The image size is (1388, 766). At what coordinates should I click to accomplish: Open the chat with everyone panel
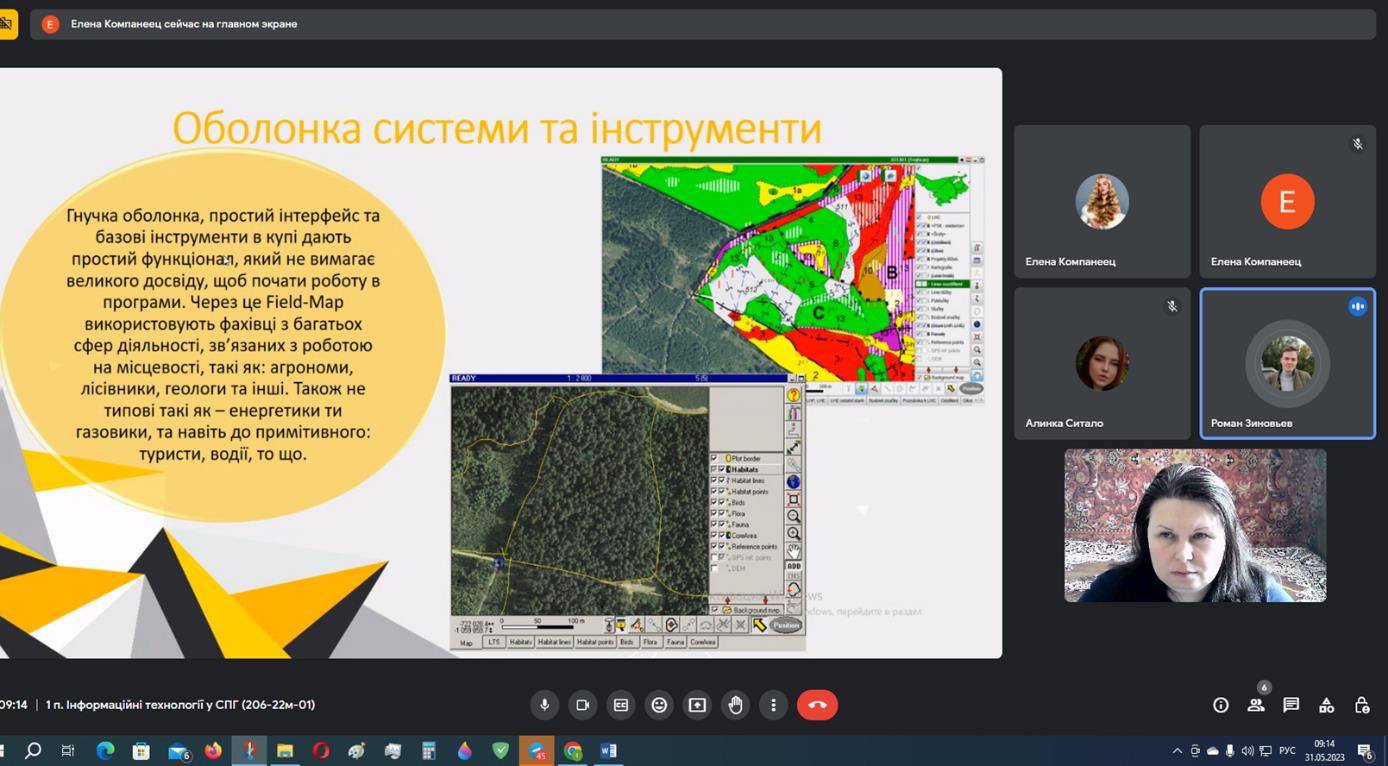tap(1291, 705)
